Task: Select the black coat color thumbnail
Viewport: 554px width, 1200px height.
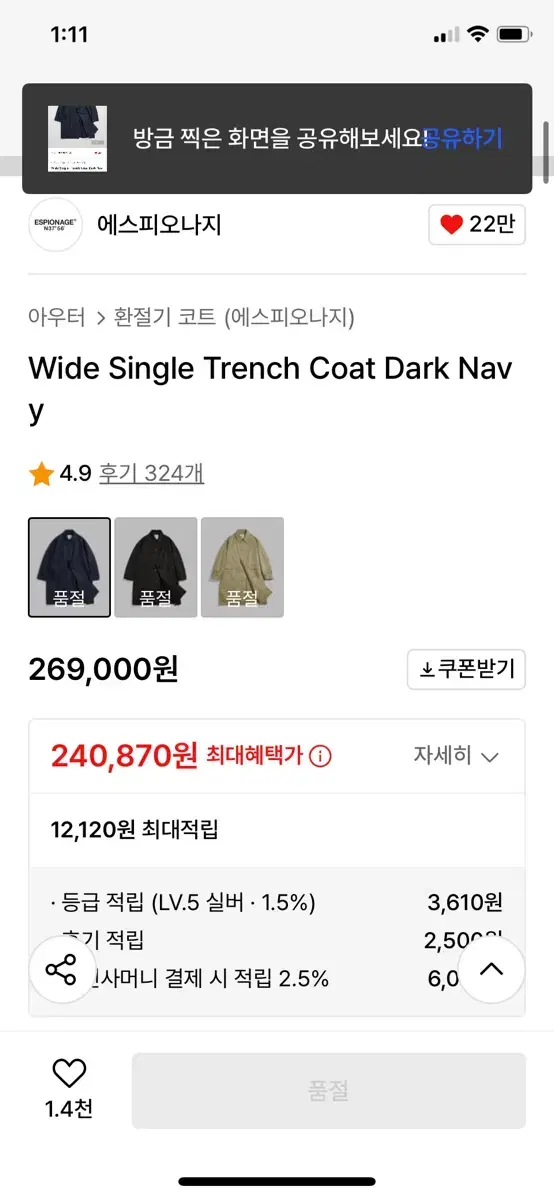Action: pyautogui.click(x=155, y=567)
